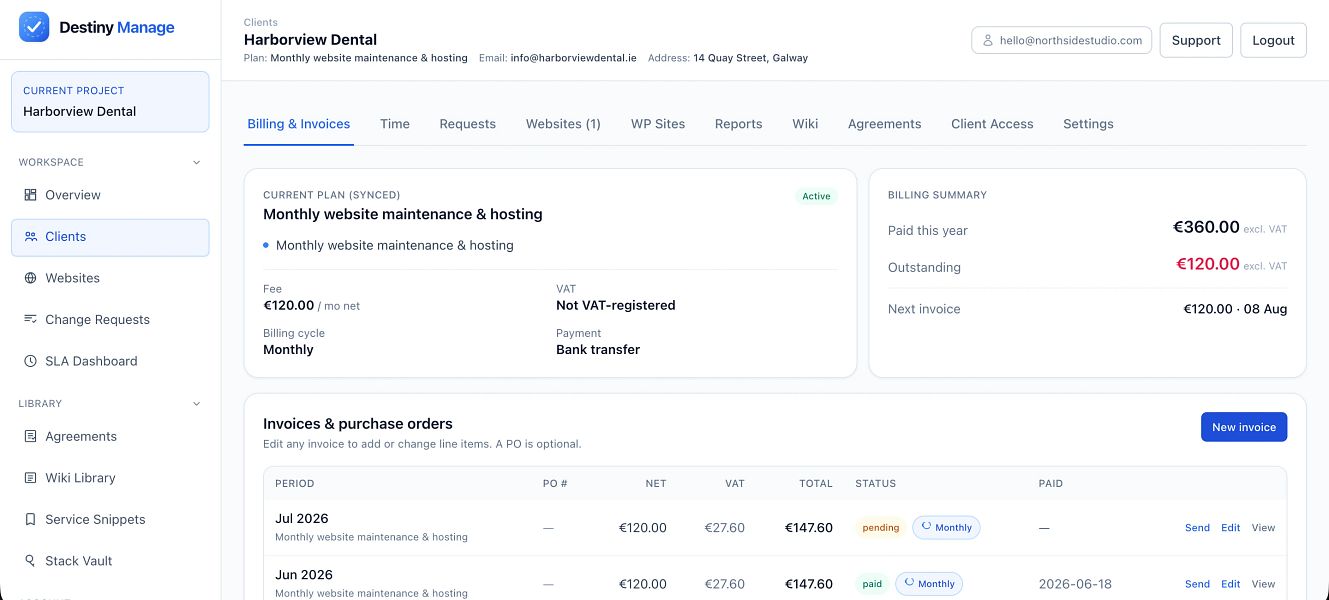Switch to the Time tab
The image size is (1329, 600).
(395, 124)
